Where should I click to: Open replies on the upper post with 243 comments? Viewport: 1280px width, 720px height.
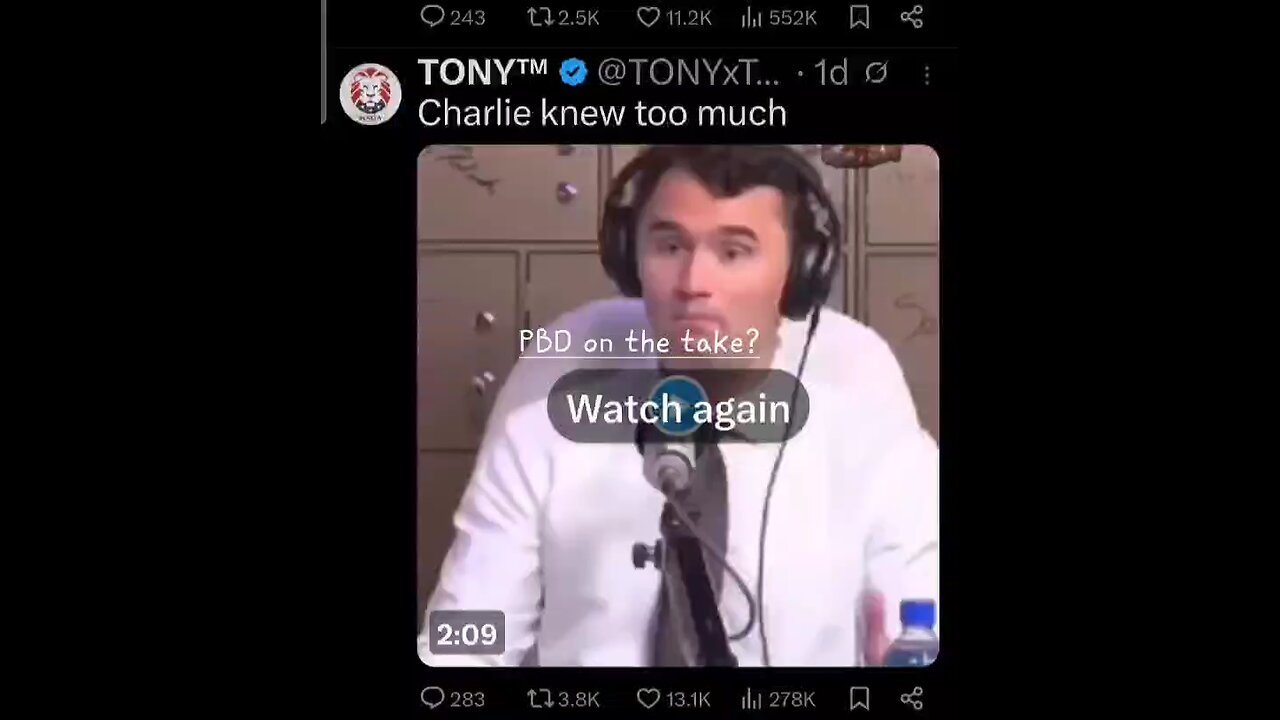coord(452,17)
